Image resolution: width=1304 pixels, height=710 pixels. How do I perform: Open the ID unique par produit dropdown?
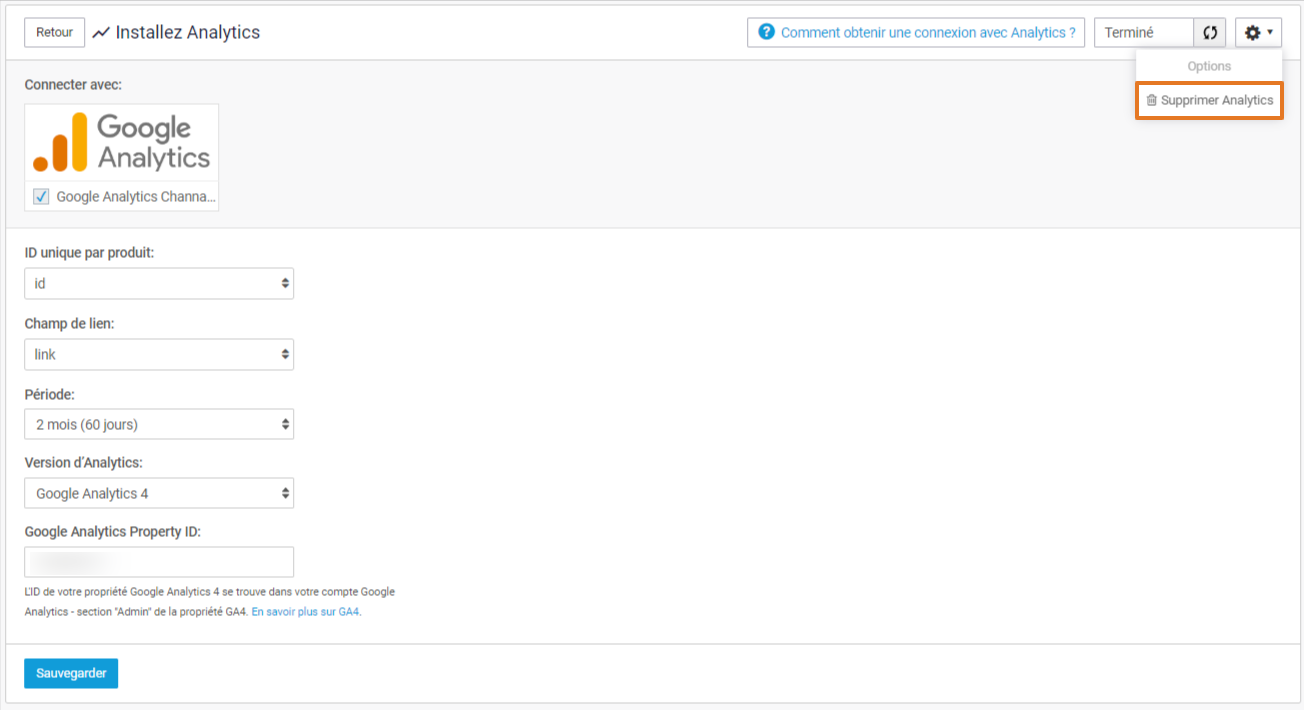pos(159,283)
